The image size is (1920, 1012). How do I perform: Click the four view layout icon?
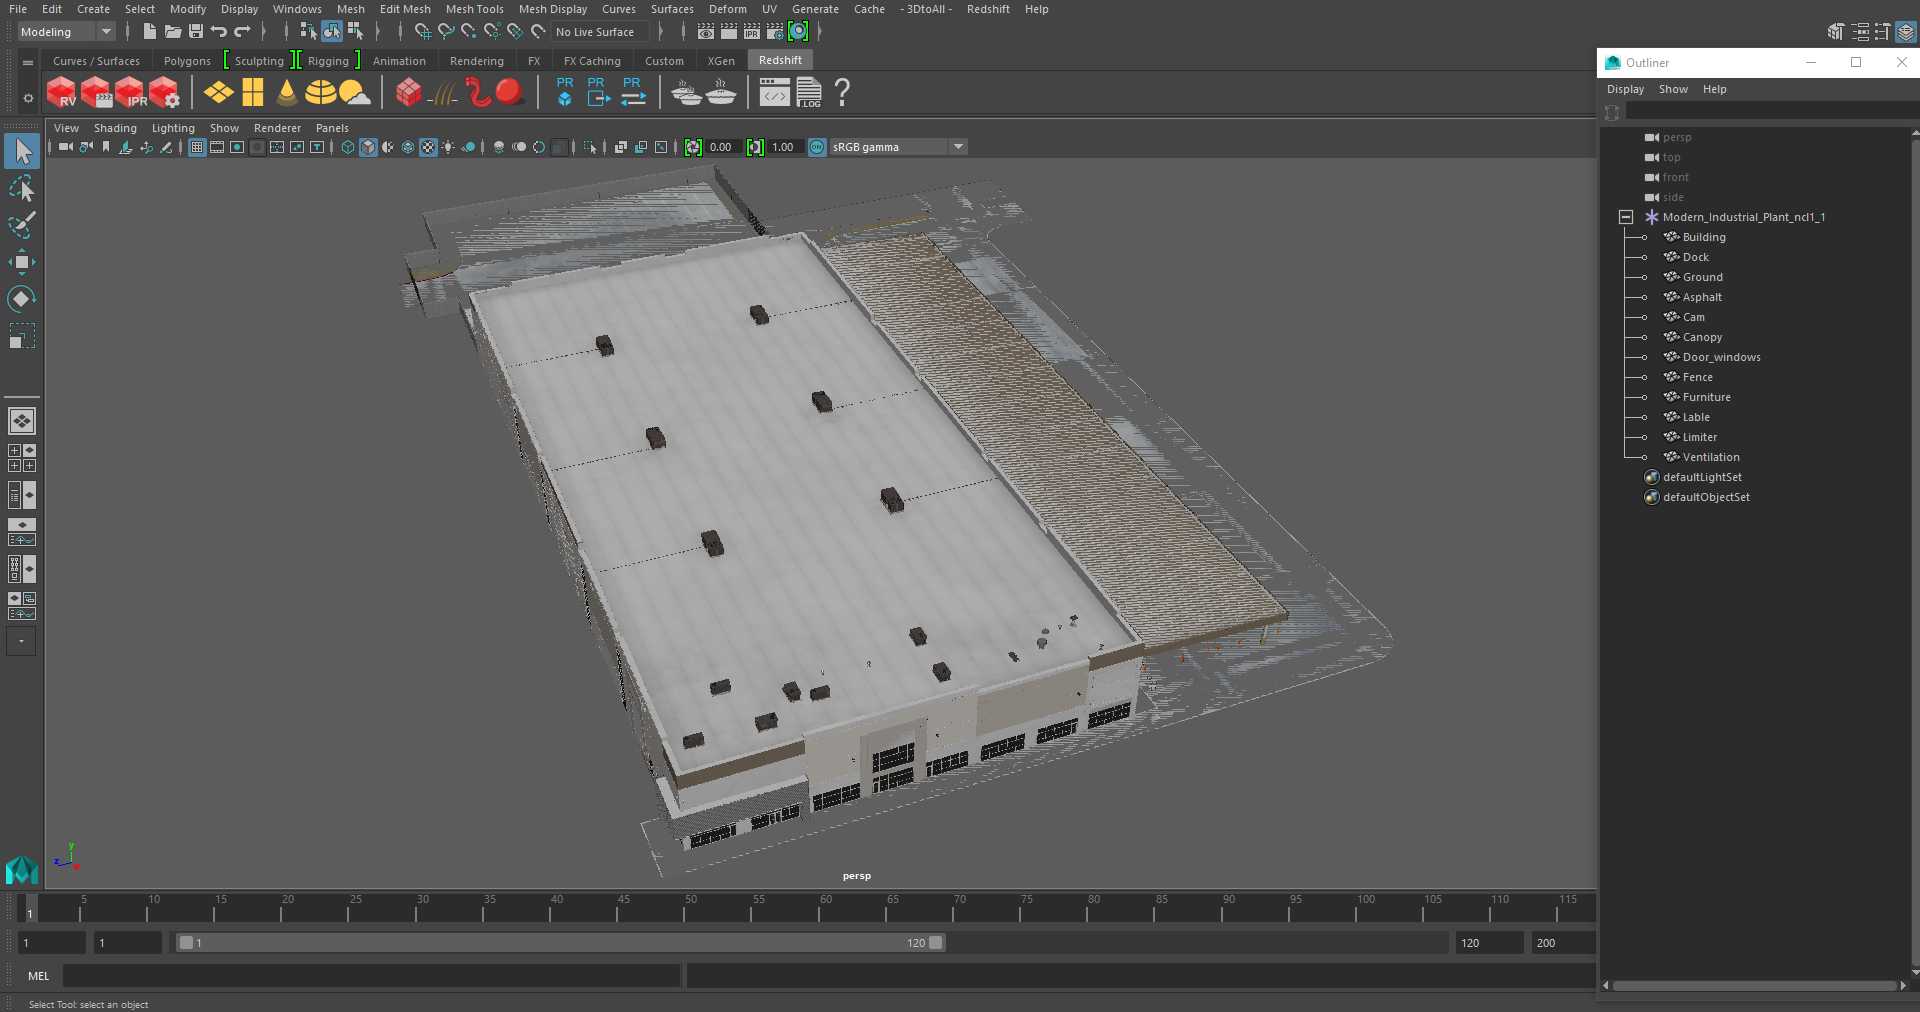coord(22,458)
